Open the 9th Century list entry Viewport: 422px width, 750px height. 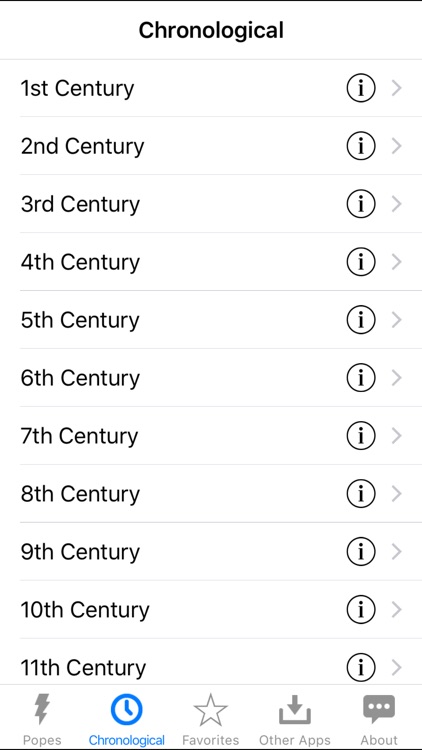[211, 551]
